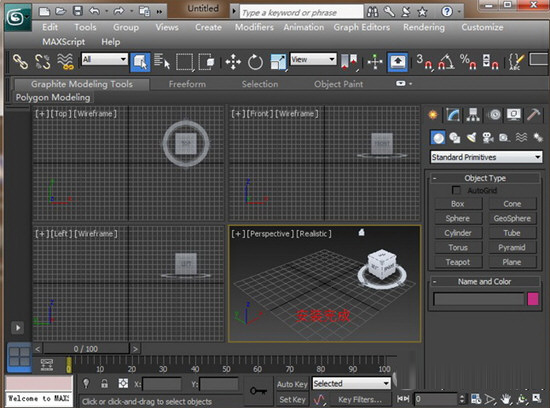
Task: Create a Sphere primitive
Action: click(458, 218)
